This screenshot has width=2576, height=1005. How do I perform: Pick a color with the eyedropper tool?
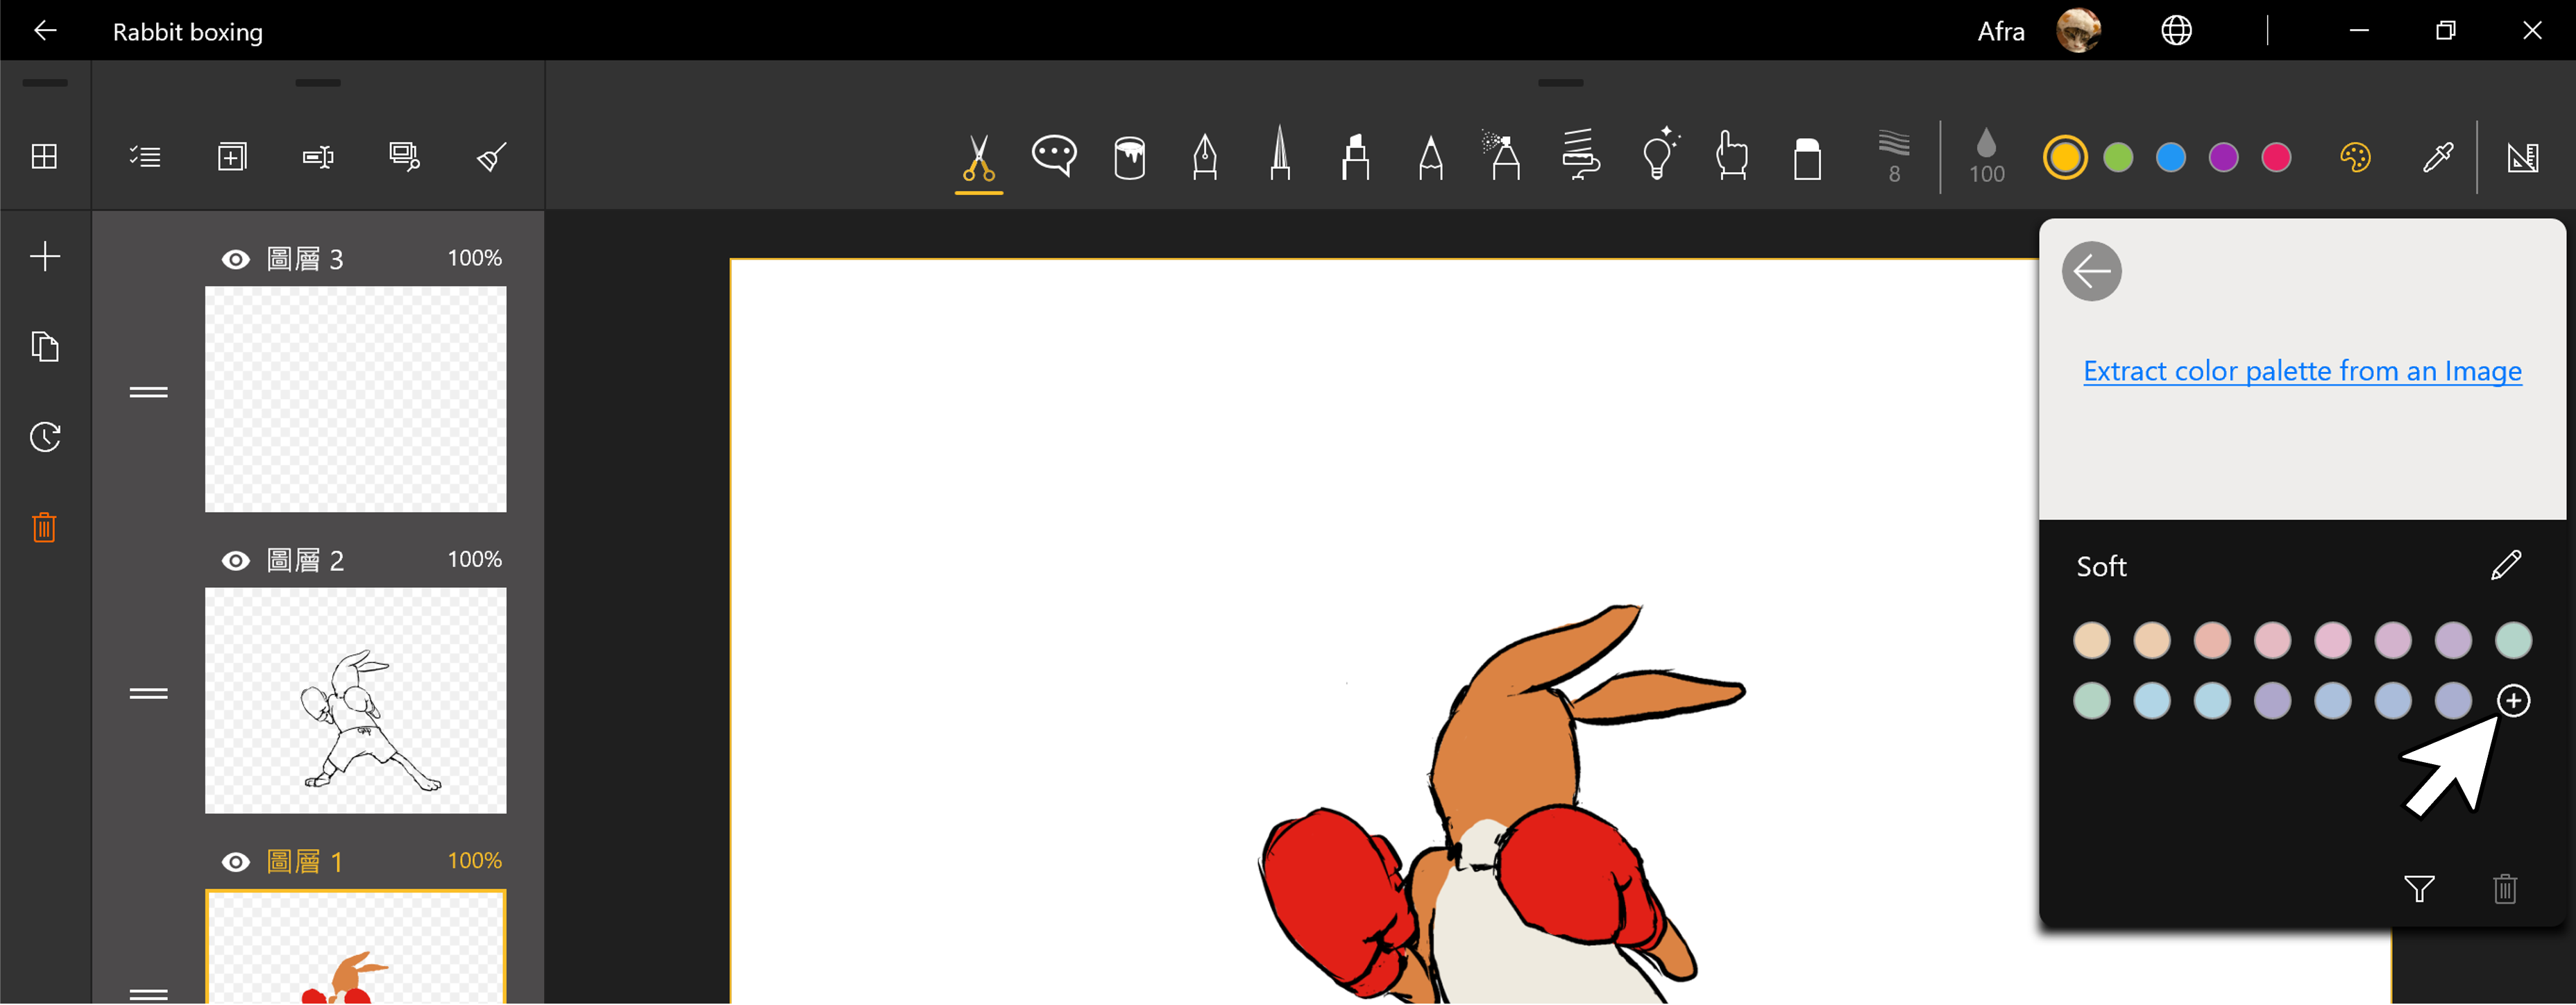coord(2439,157)
